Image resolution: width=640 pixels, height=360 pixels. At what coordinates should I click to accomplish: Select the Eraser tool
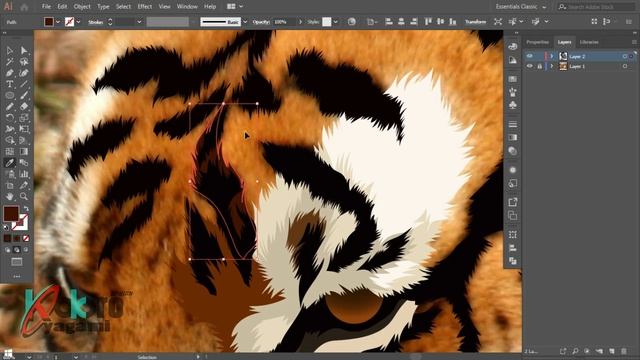tap(24, 107)
